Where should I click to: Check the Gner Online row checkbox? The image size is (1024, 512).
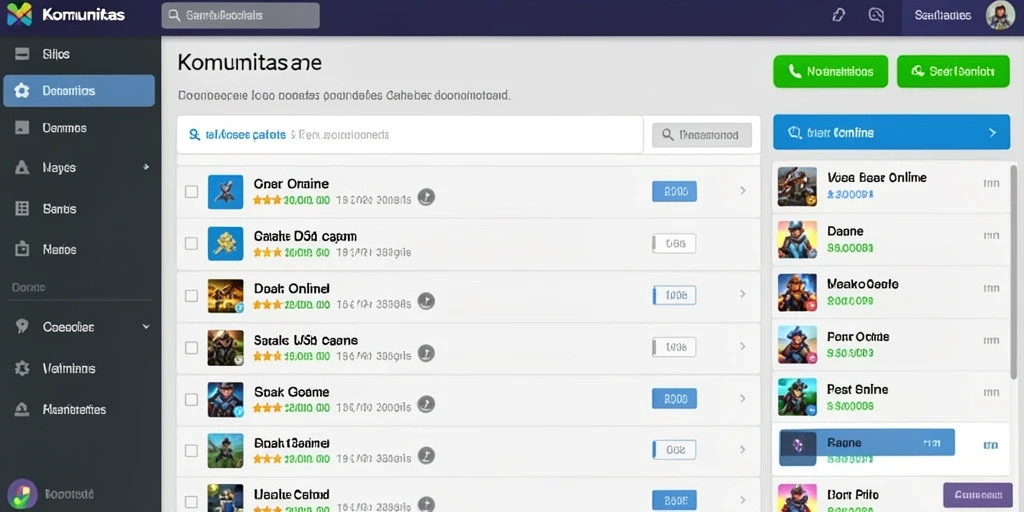(191, 191)
